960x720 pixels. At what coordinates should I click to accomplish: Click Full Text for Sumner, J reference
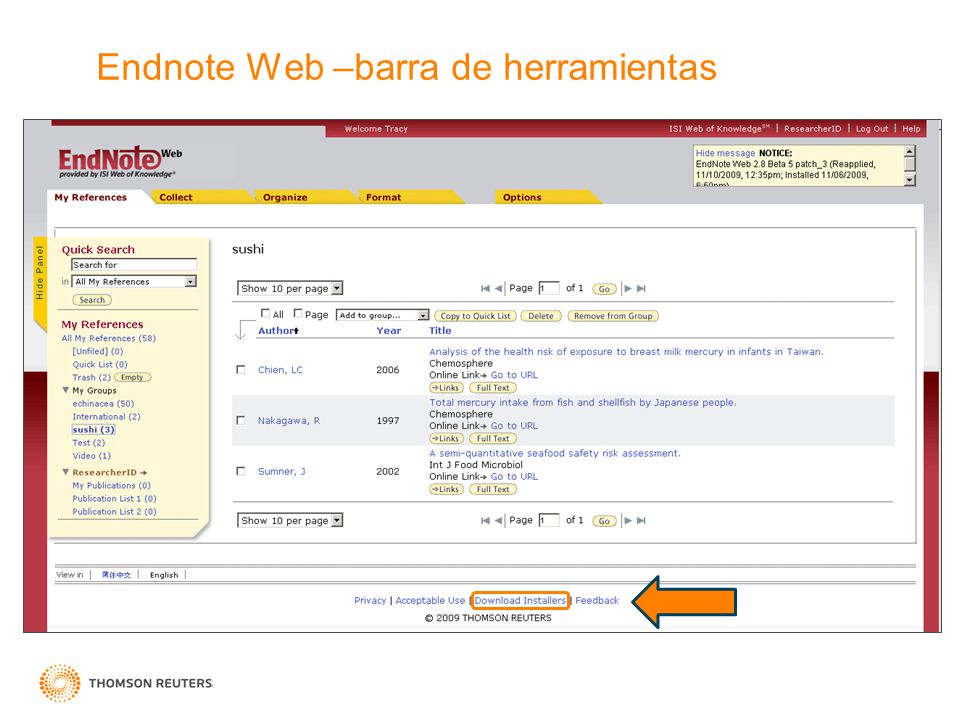click(493, 489)
